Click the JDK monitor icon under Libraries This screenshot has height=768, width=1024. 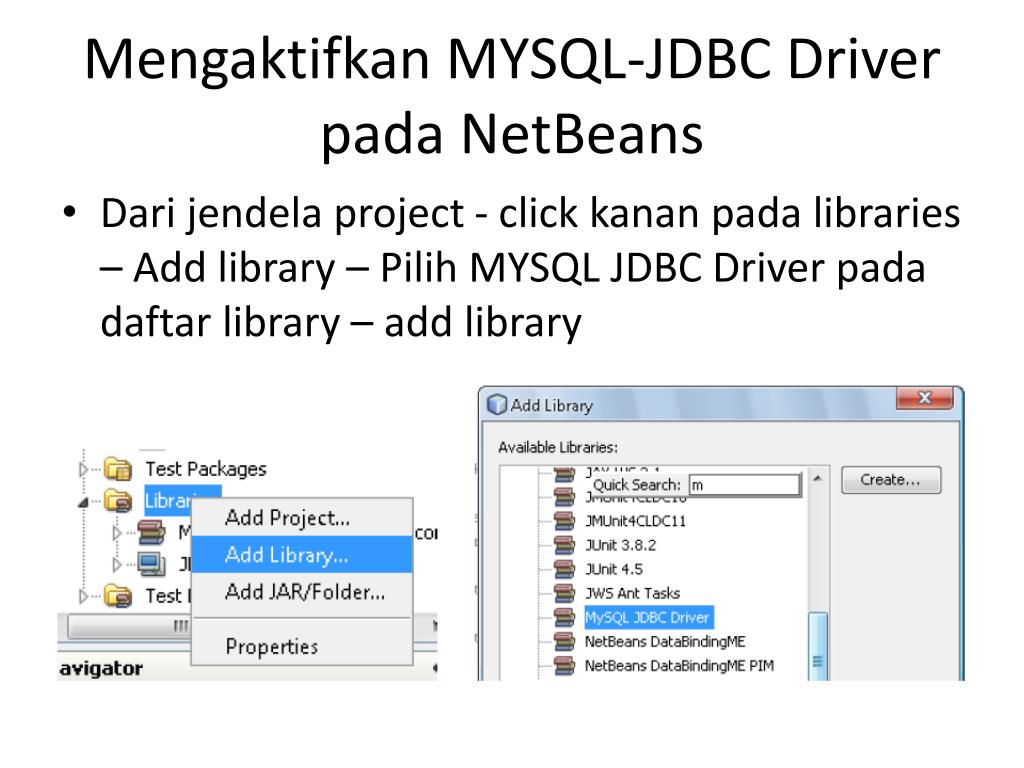pyautogui.click(x=151, y=564)
